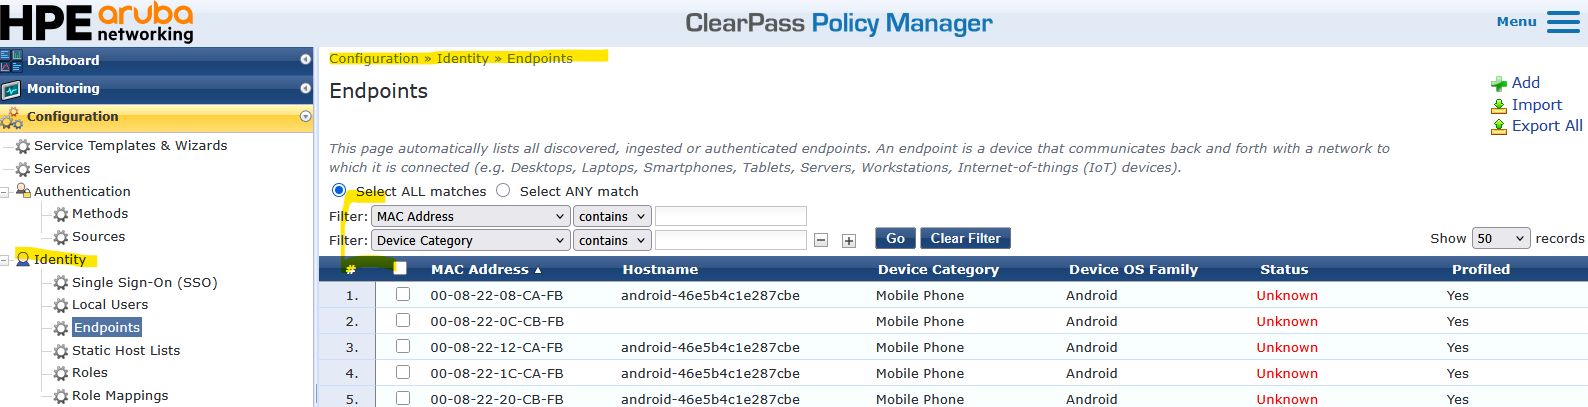Click the Configuration gears icon
Image resolution: width=1588 pixels, height=407 pixels.
pos(12,118)
